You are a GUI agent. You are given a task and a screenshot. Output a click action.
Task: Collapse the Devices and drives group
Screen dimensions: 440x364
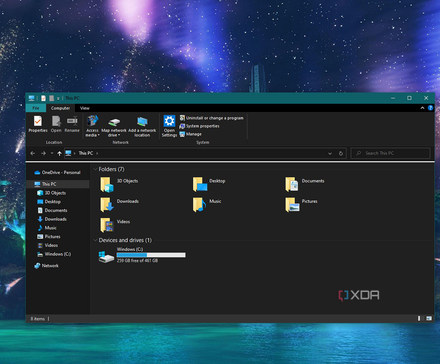click(95, 240)
